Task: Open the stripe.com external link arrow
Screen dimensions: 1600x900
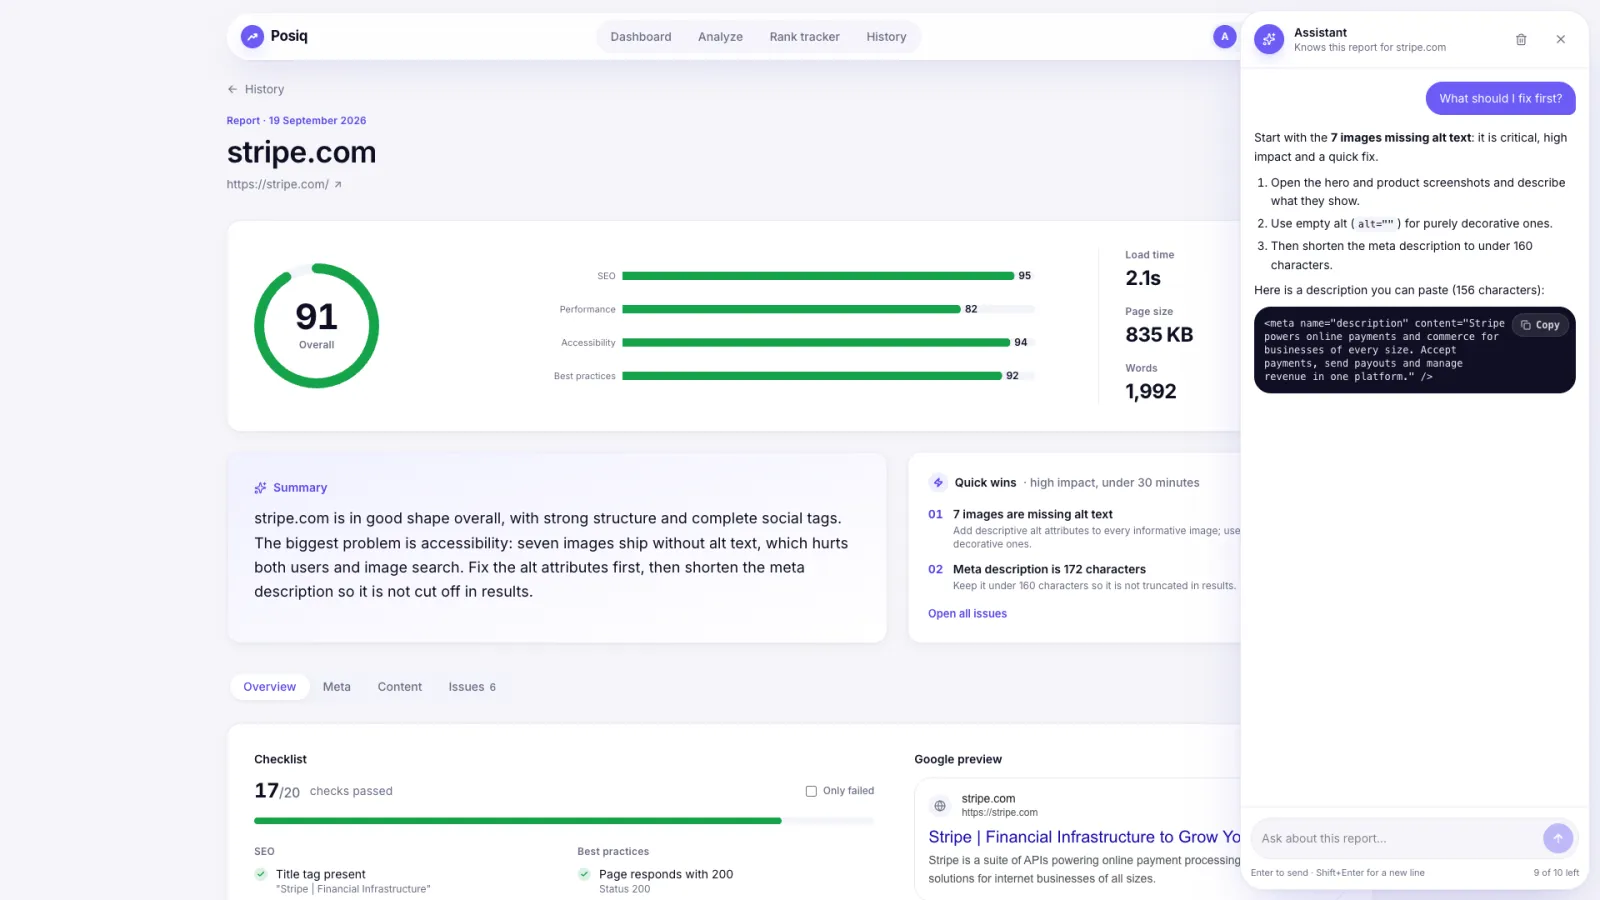Action: pos(338,184)
